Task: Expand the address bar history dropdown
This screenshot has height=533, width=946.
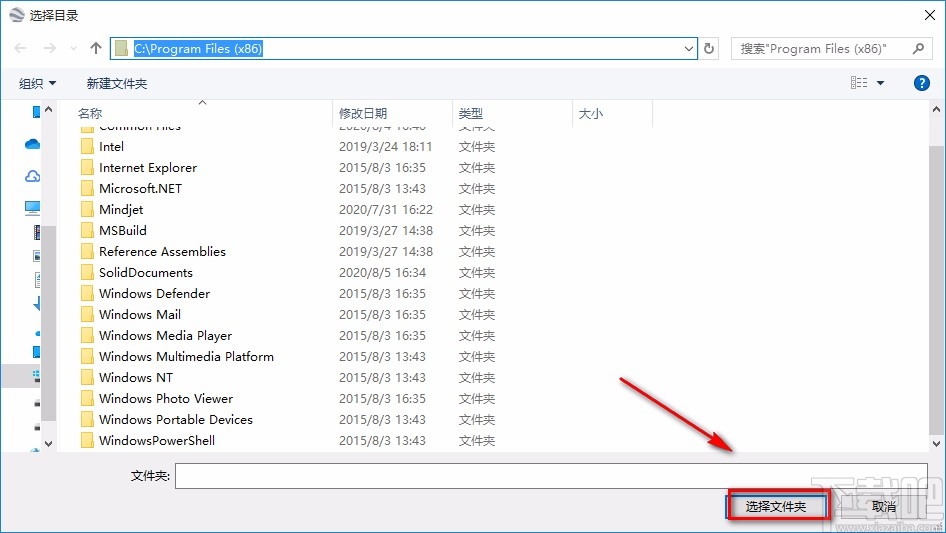Action: pos(689,48)
